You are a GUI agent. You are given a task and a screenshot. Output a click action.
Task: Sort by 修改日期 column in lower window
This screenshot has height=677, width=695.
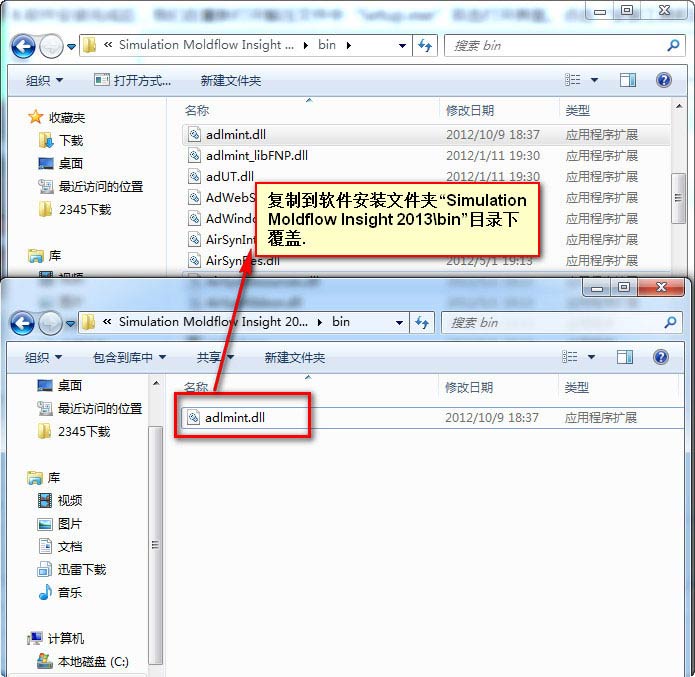[x=469, y=387]
